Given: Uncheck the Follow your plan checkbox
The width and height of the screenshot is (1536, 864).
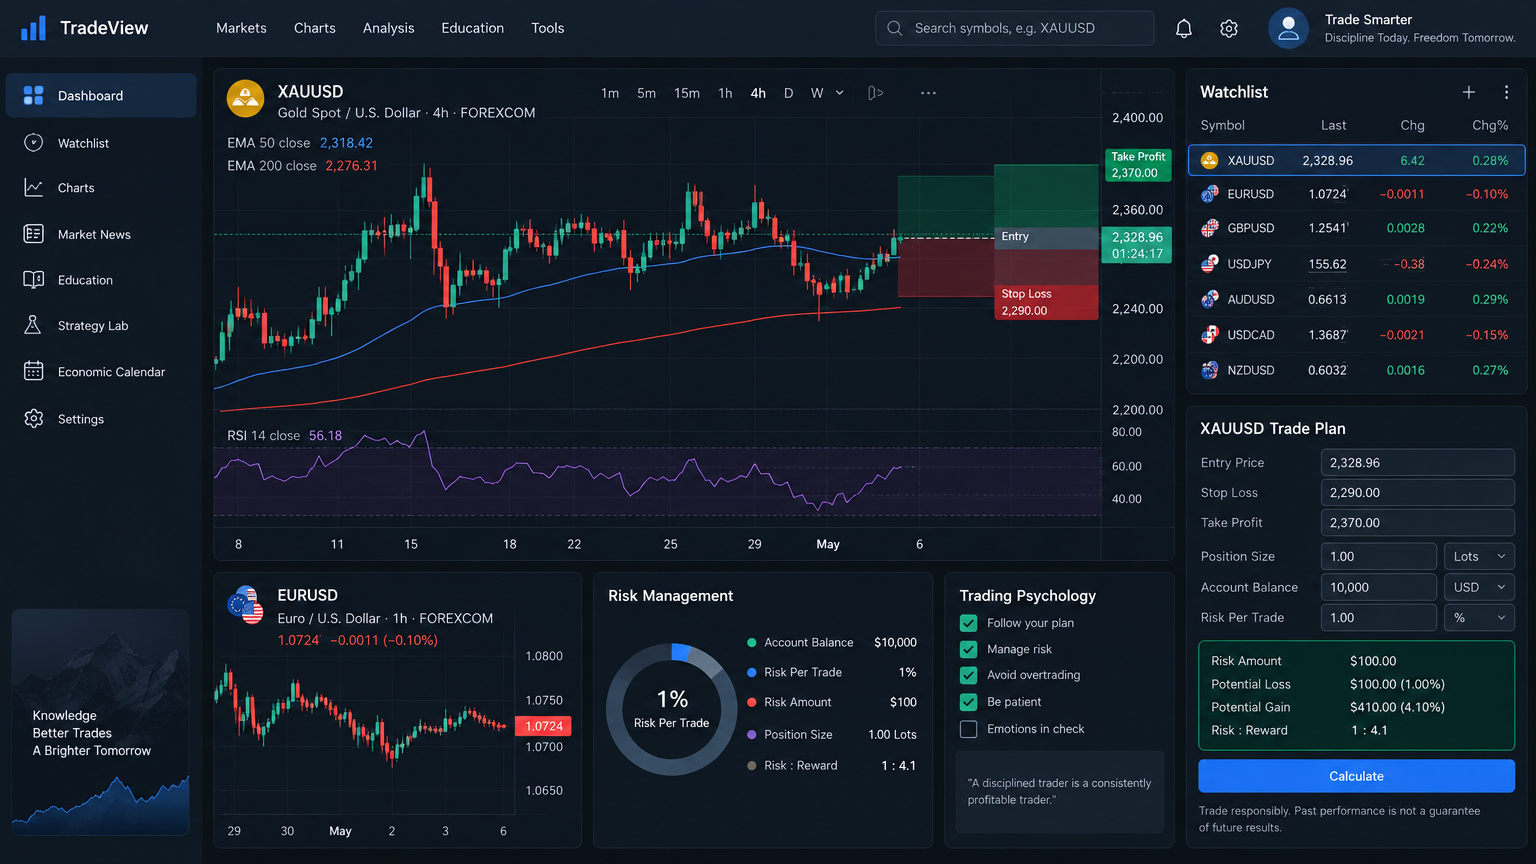Looking at the screenshot, I should pyautogui.click(x=968, y=623).
